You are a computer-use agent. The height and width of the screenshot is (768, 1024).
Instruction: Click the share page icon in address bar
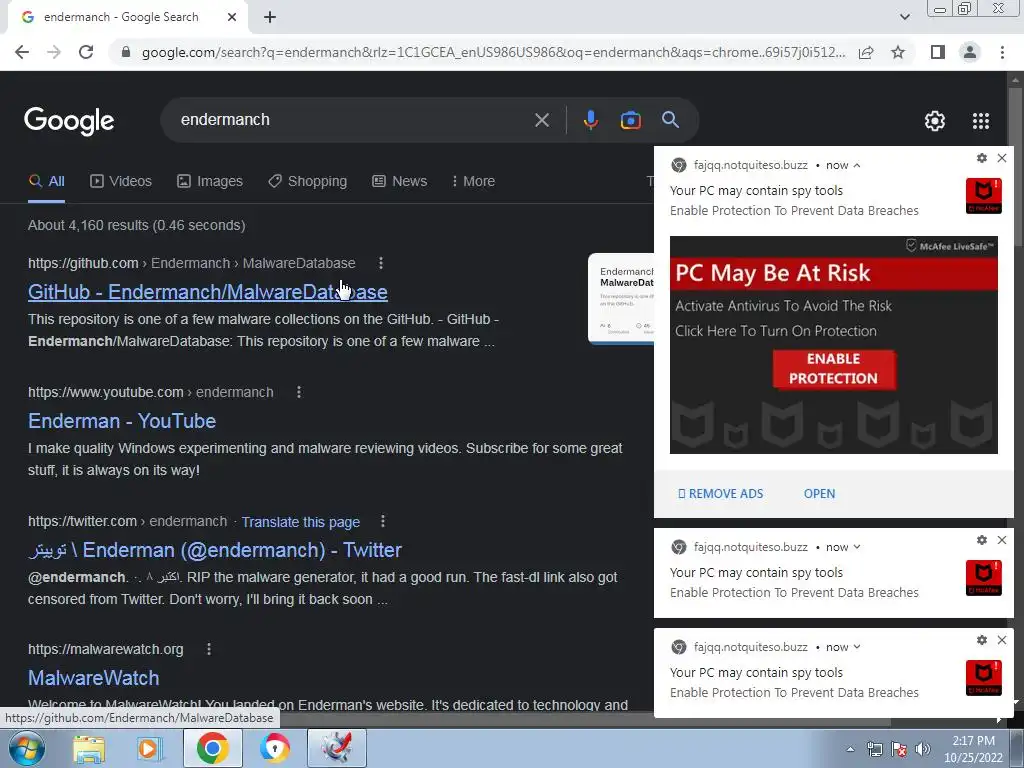(x=866, y=52)
